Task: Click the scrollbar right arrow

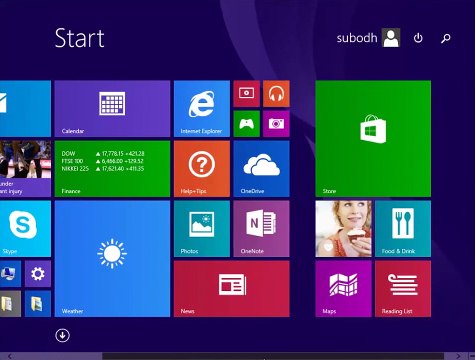Action: tap(458, 356)
